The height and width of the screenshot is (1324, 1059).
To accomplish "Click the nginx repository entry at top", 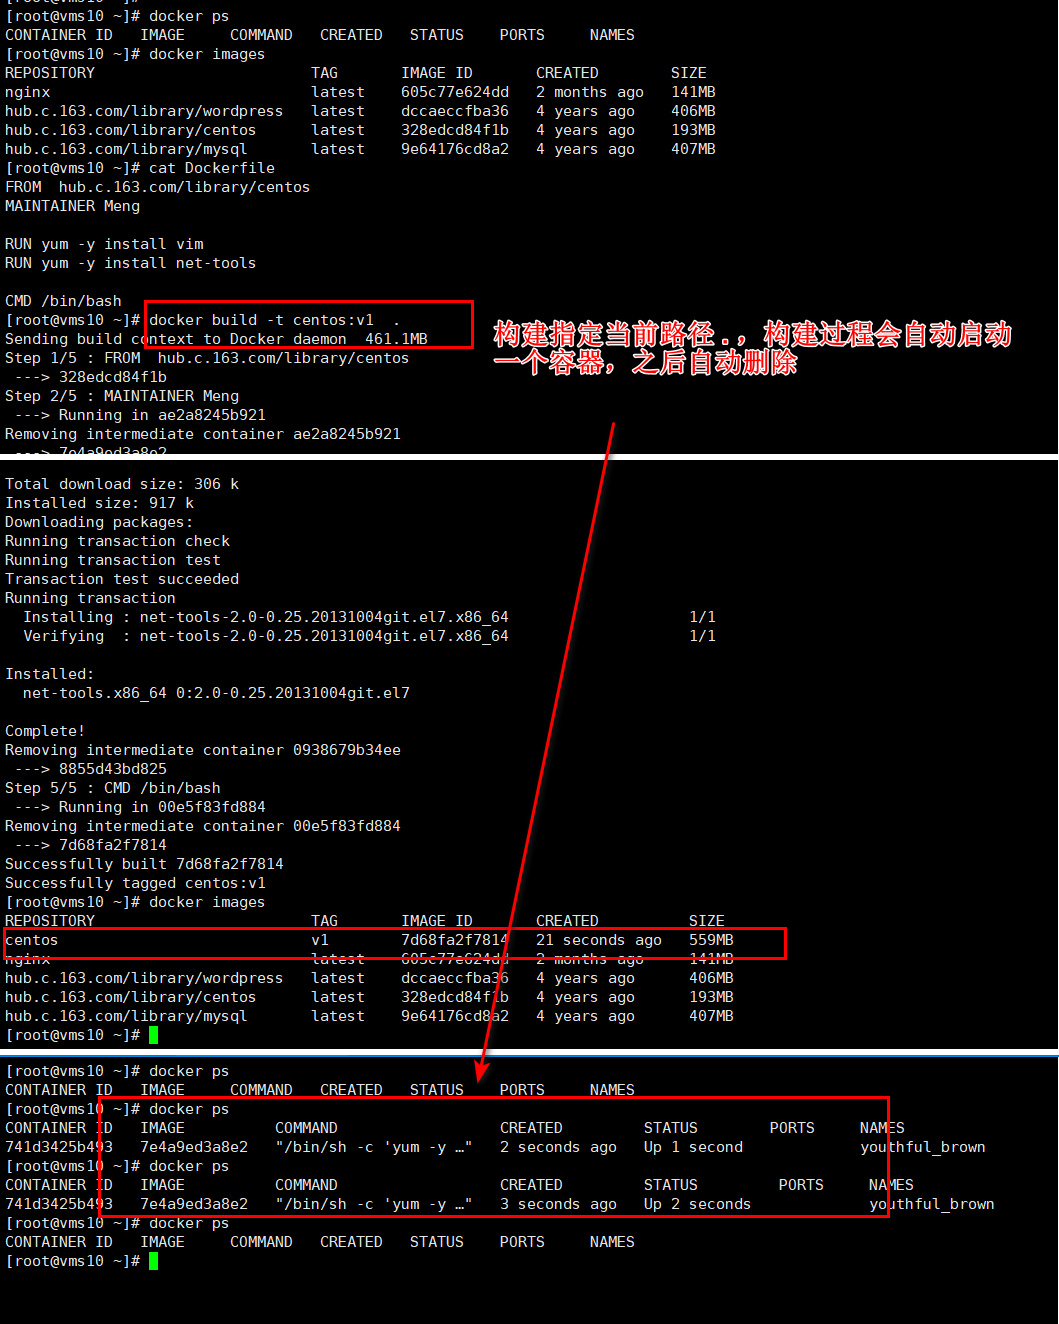I will point(27,92).
